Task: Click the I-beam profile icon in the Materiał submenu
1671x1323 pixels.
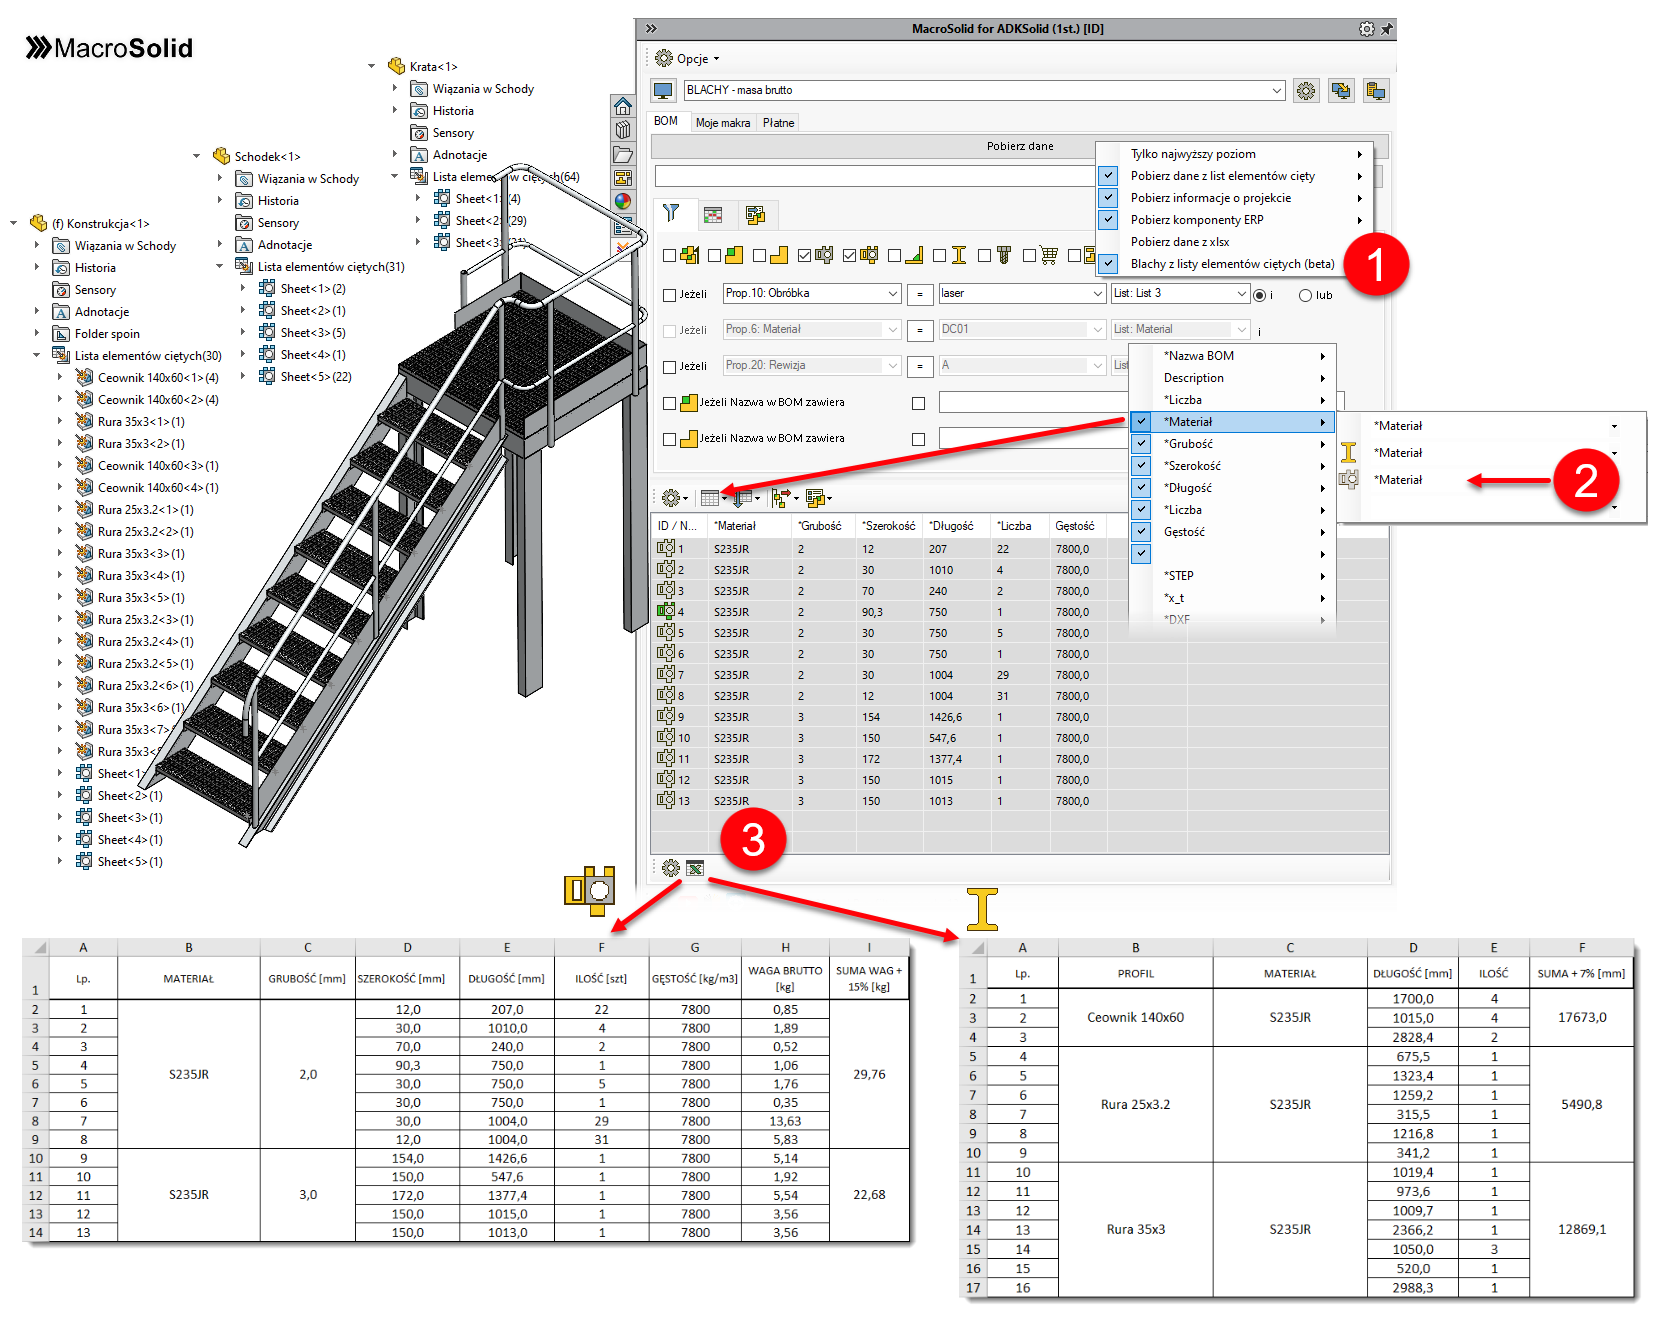Action: click(1349, 453)
